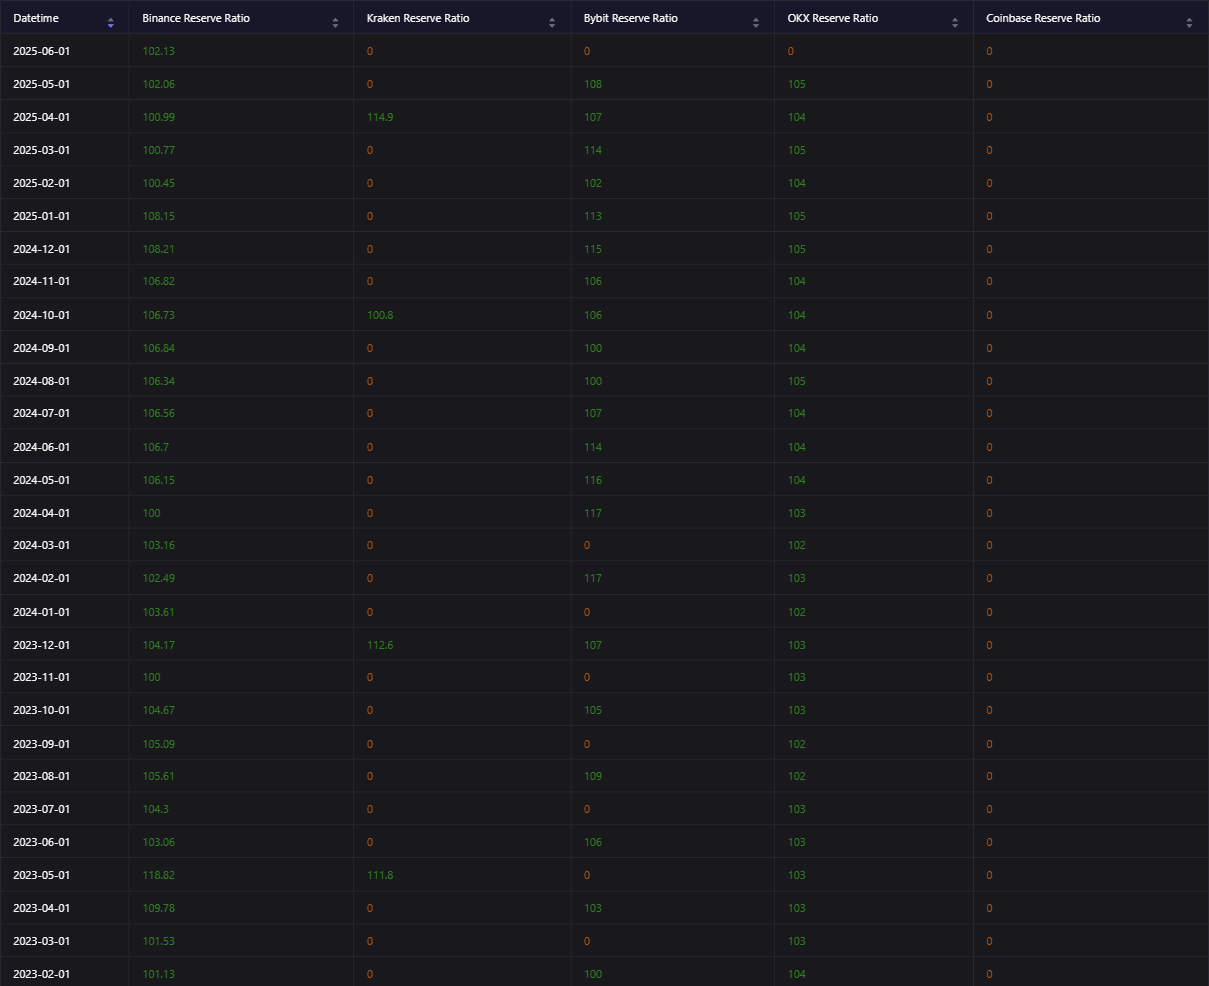This screenshot has width=1209, height=986.
Task: Click Bybit value 116 in 2024-05-01 row
Action: [x=593, y=480]
